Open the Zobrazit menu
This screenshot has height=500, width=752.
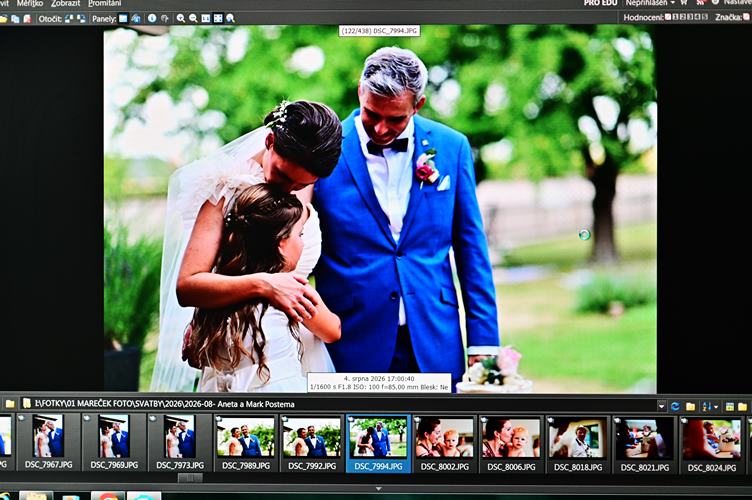(x=66, y=3)
